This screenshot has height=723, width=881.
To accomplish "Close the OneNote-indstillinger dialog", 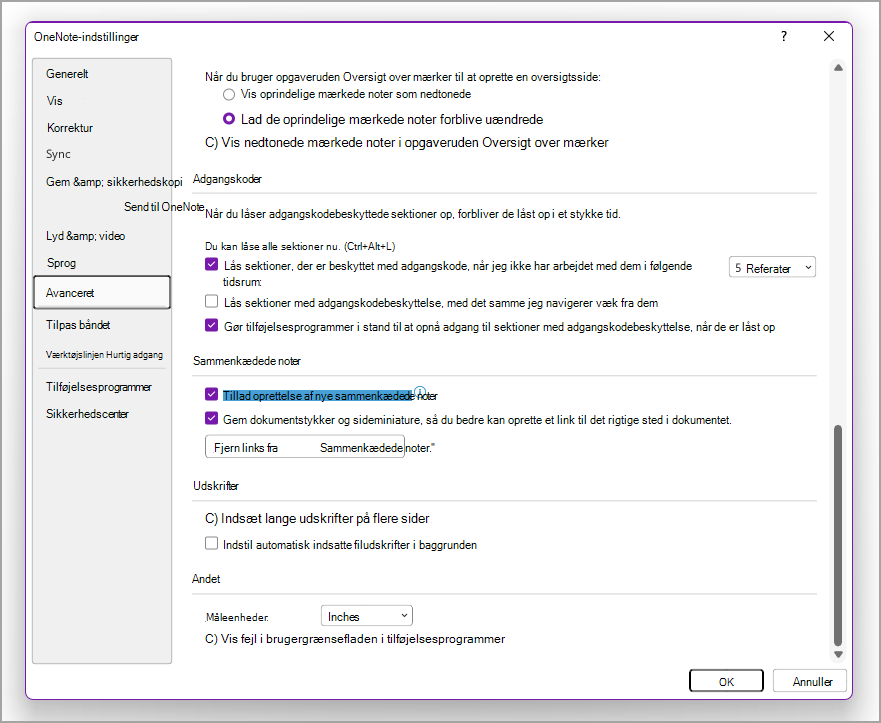I will (829, 37).
